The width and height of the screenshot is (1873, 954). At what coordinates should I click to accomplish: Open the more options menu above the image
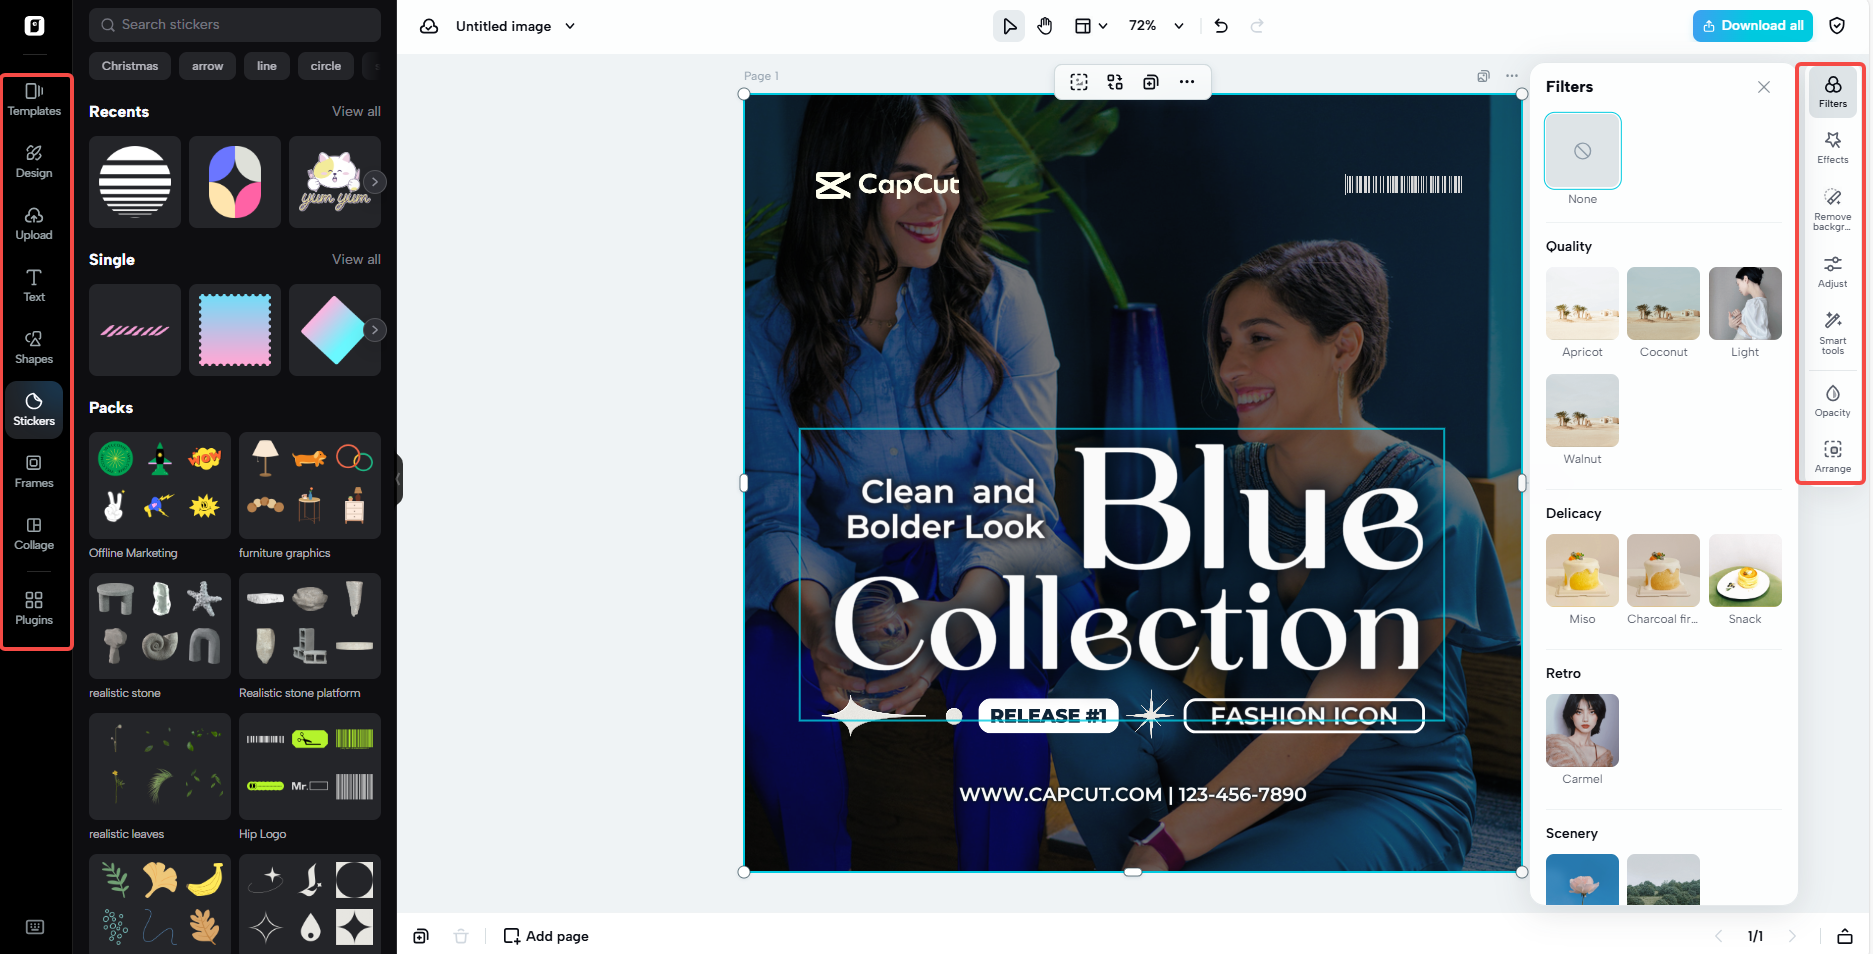pos(1186,82)
